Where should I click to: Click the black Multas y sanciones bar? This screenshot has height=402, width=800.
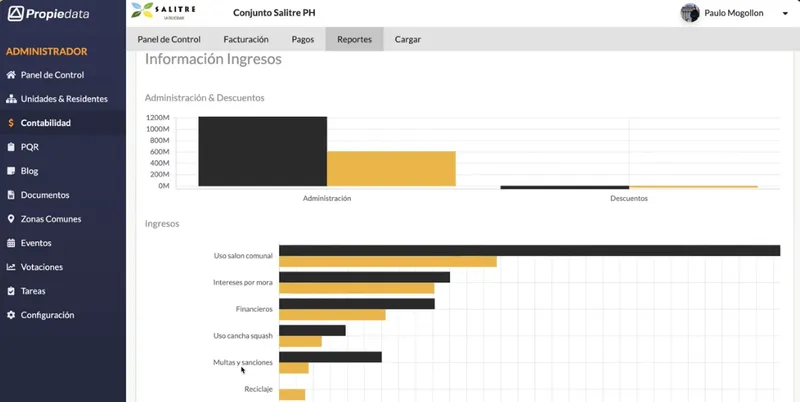(330, 357)
